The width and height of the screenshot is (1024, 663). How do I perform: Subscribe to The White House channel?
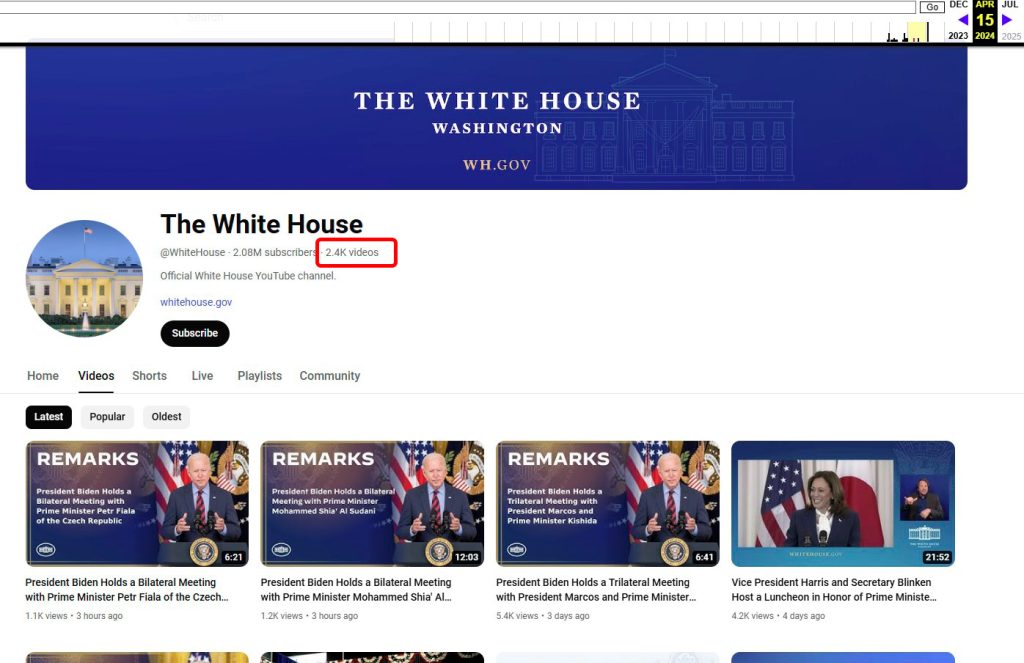pyautogui.click(x=195, y=333)
